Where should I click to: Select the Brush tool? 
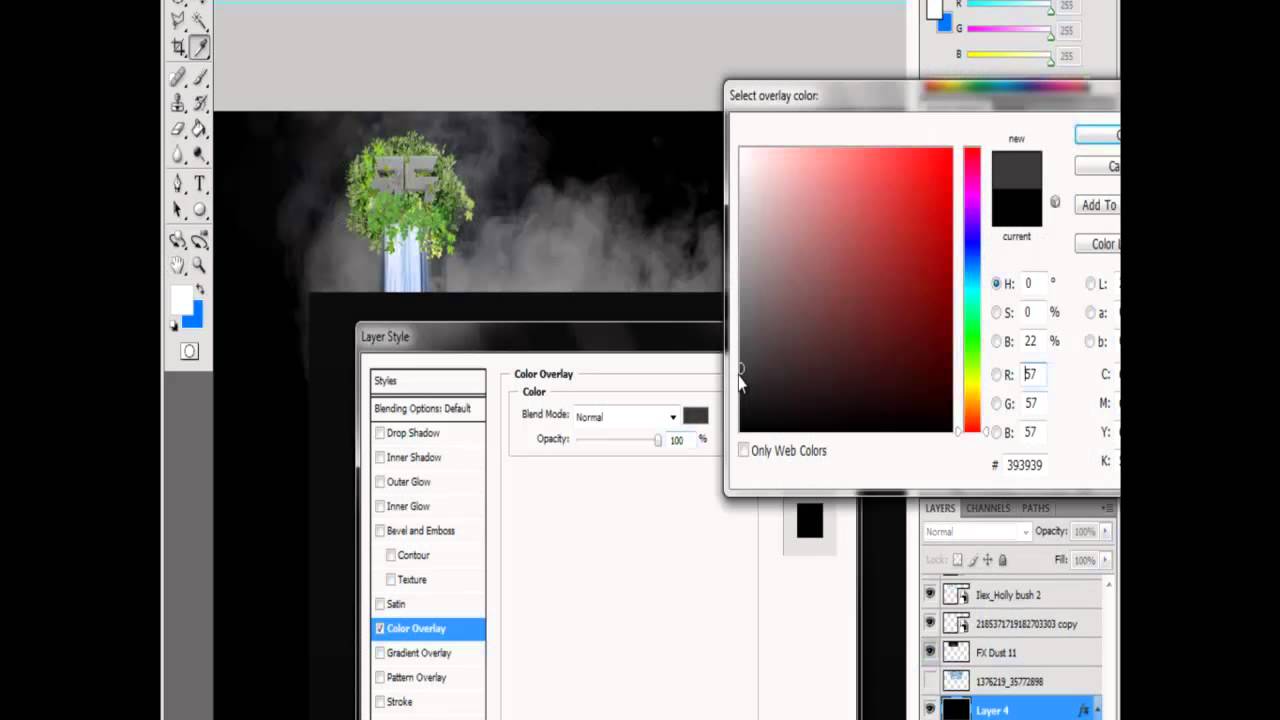pos(200,76)
